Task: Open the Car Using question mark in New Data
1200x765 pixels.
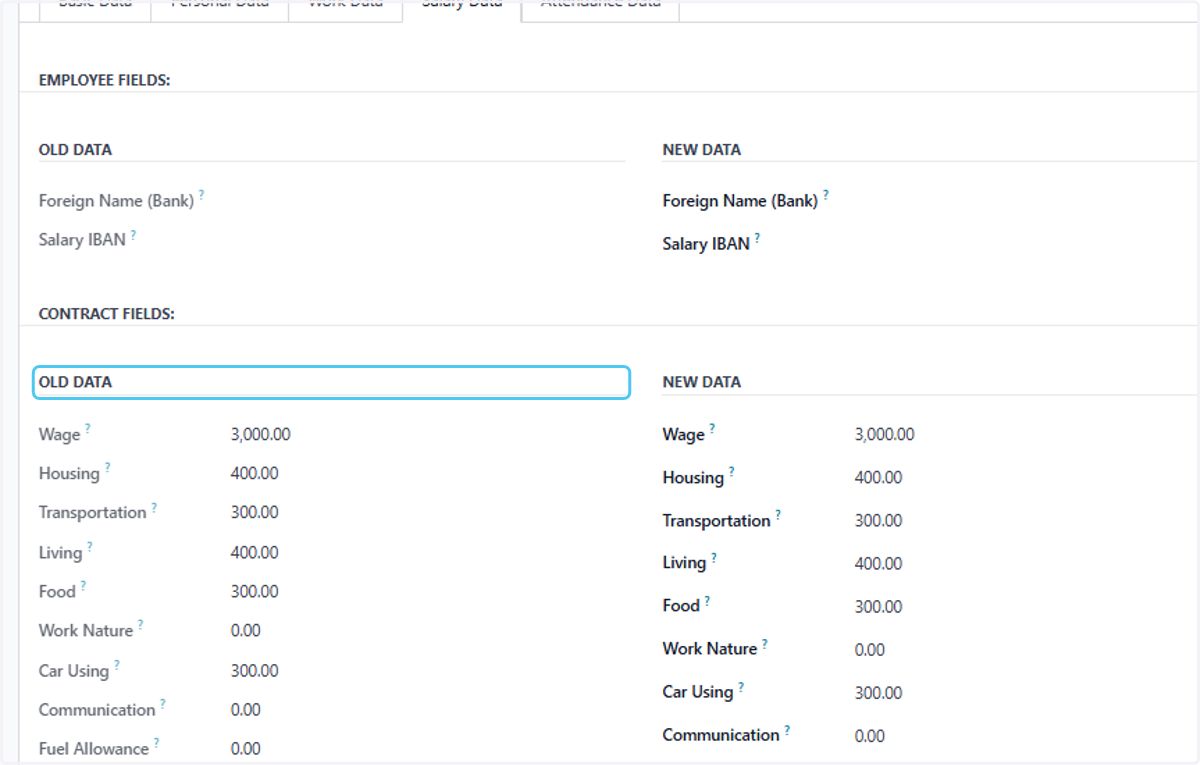Action: tap(740, 687)
